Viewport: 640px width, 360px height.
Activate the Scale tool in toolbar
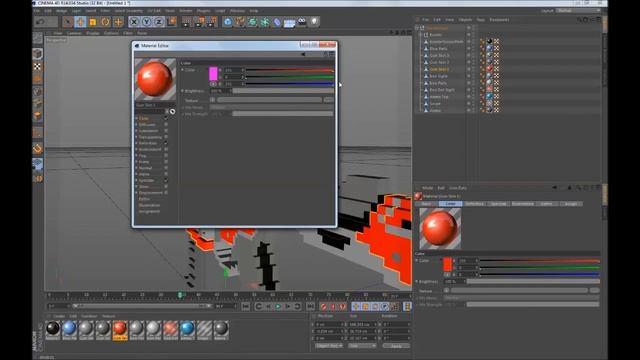tap(93, 22)
